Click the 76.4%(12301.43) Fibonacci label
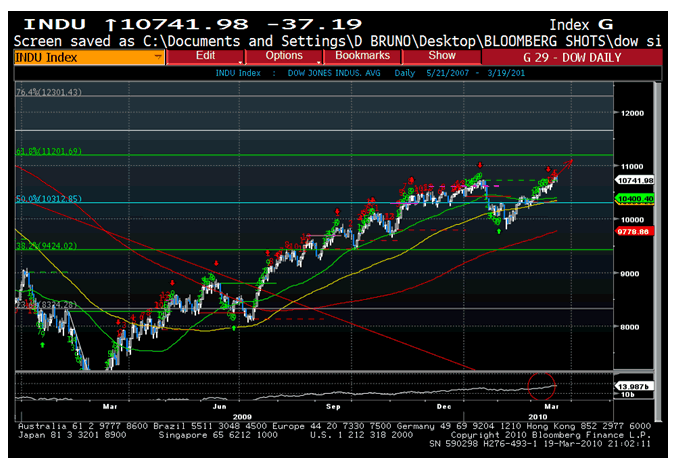This screenshot has width=675, height=465. pos(49,92)
